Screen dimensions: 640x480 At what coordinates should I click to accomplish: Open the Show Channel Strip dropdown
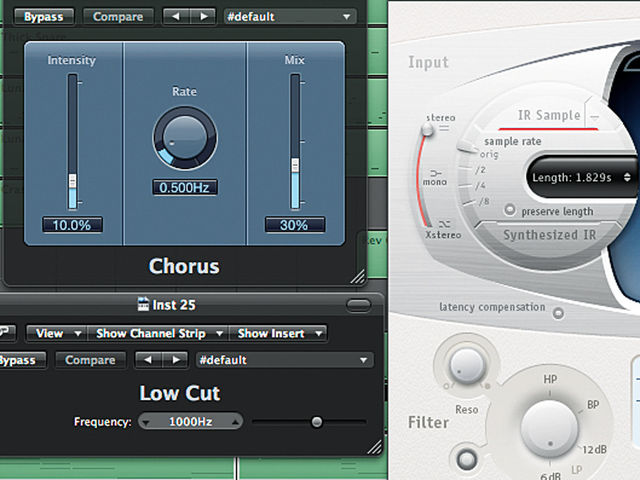pyautogui.click(x=158, y=333)
